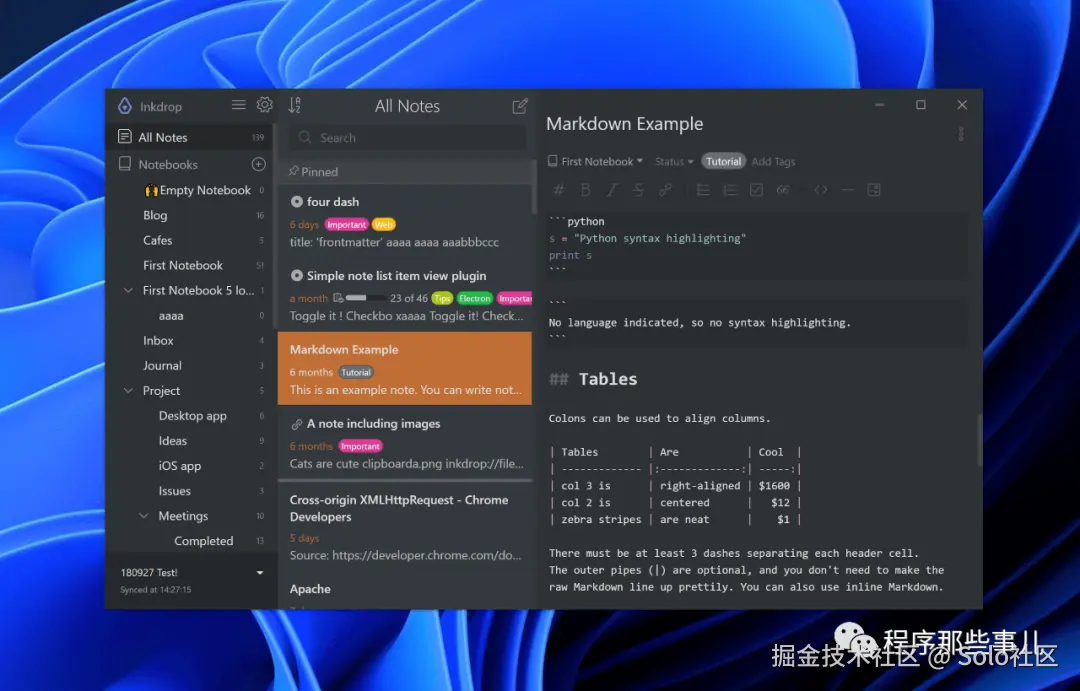Click the Notebooks book icon in sidebar
The image size is (1080, 691).
click(x=125, y=164)
